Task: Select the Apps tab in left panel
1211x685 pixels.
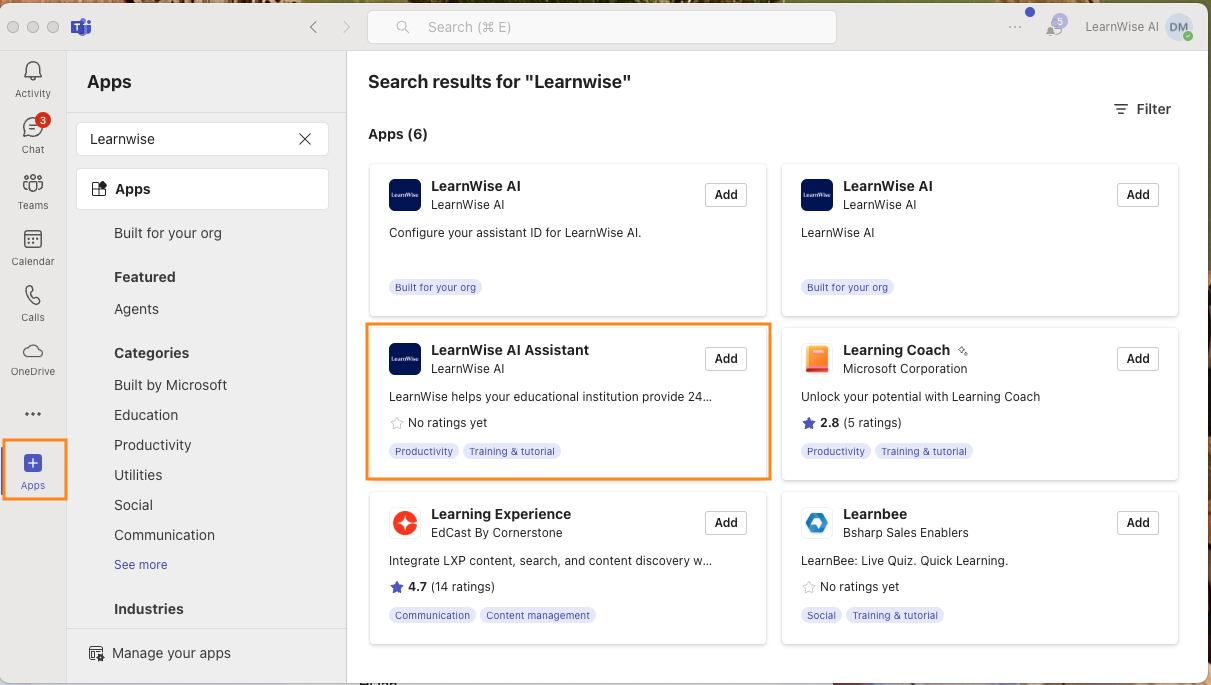Action: coord(202,189)
